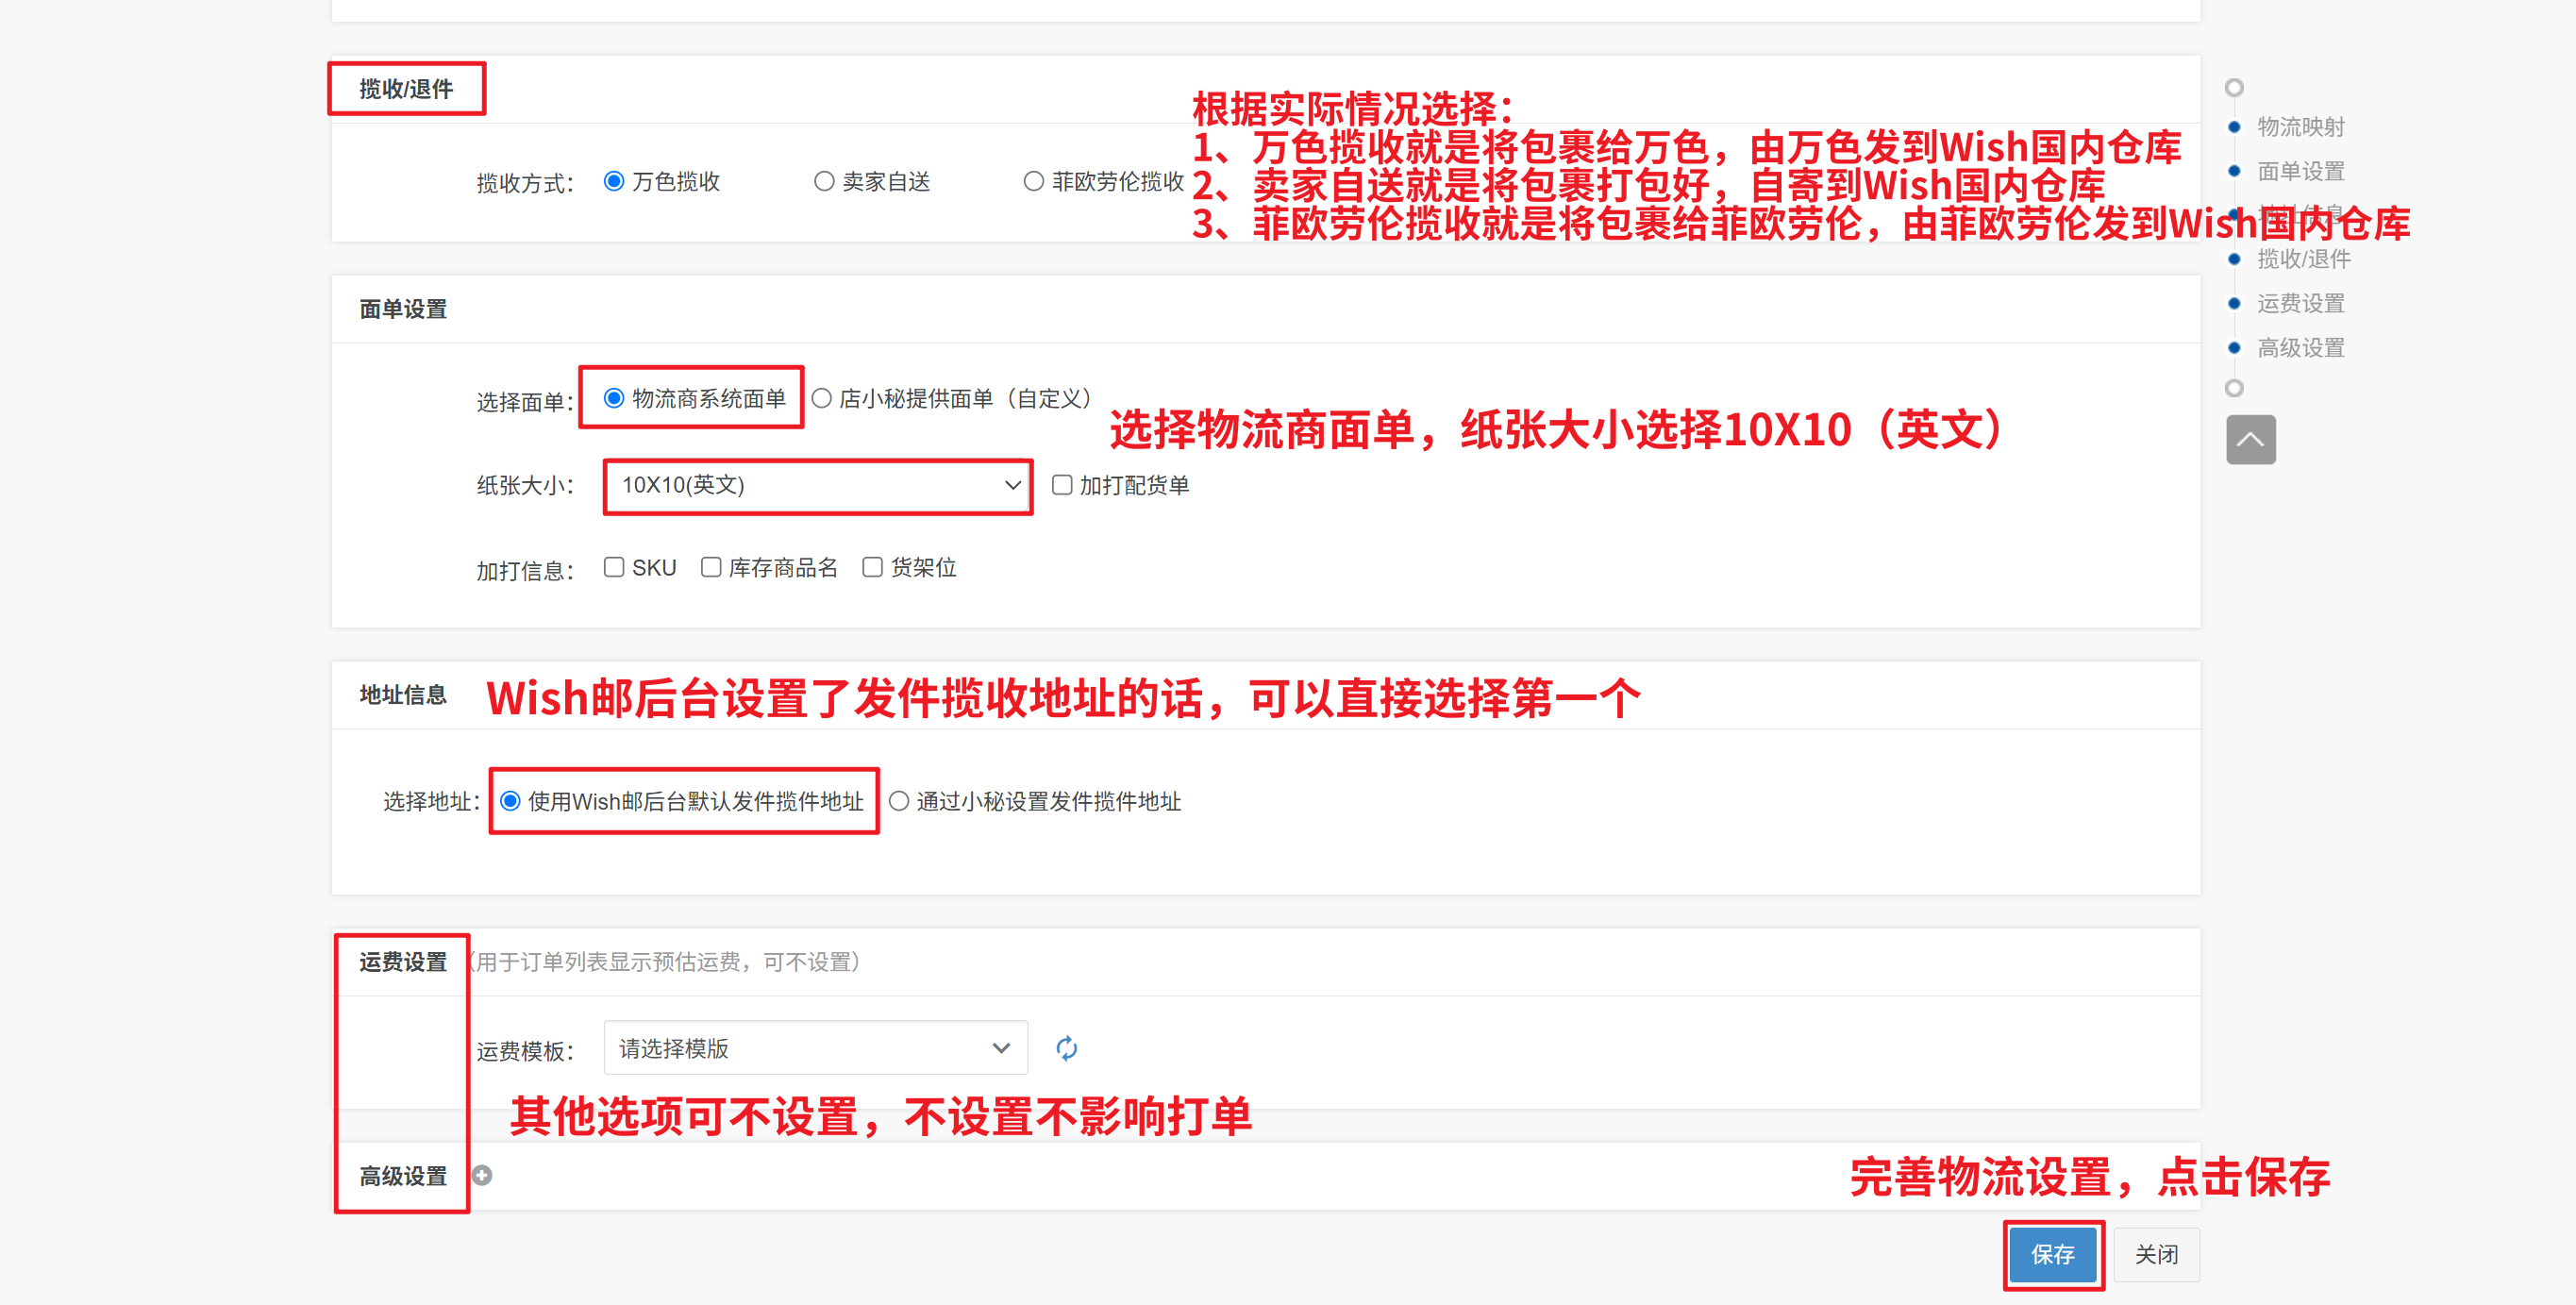Select 万色揽收 pickup method

[x=614, y=181]
